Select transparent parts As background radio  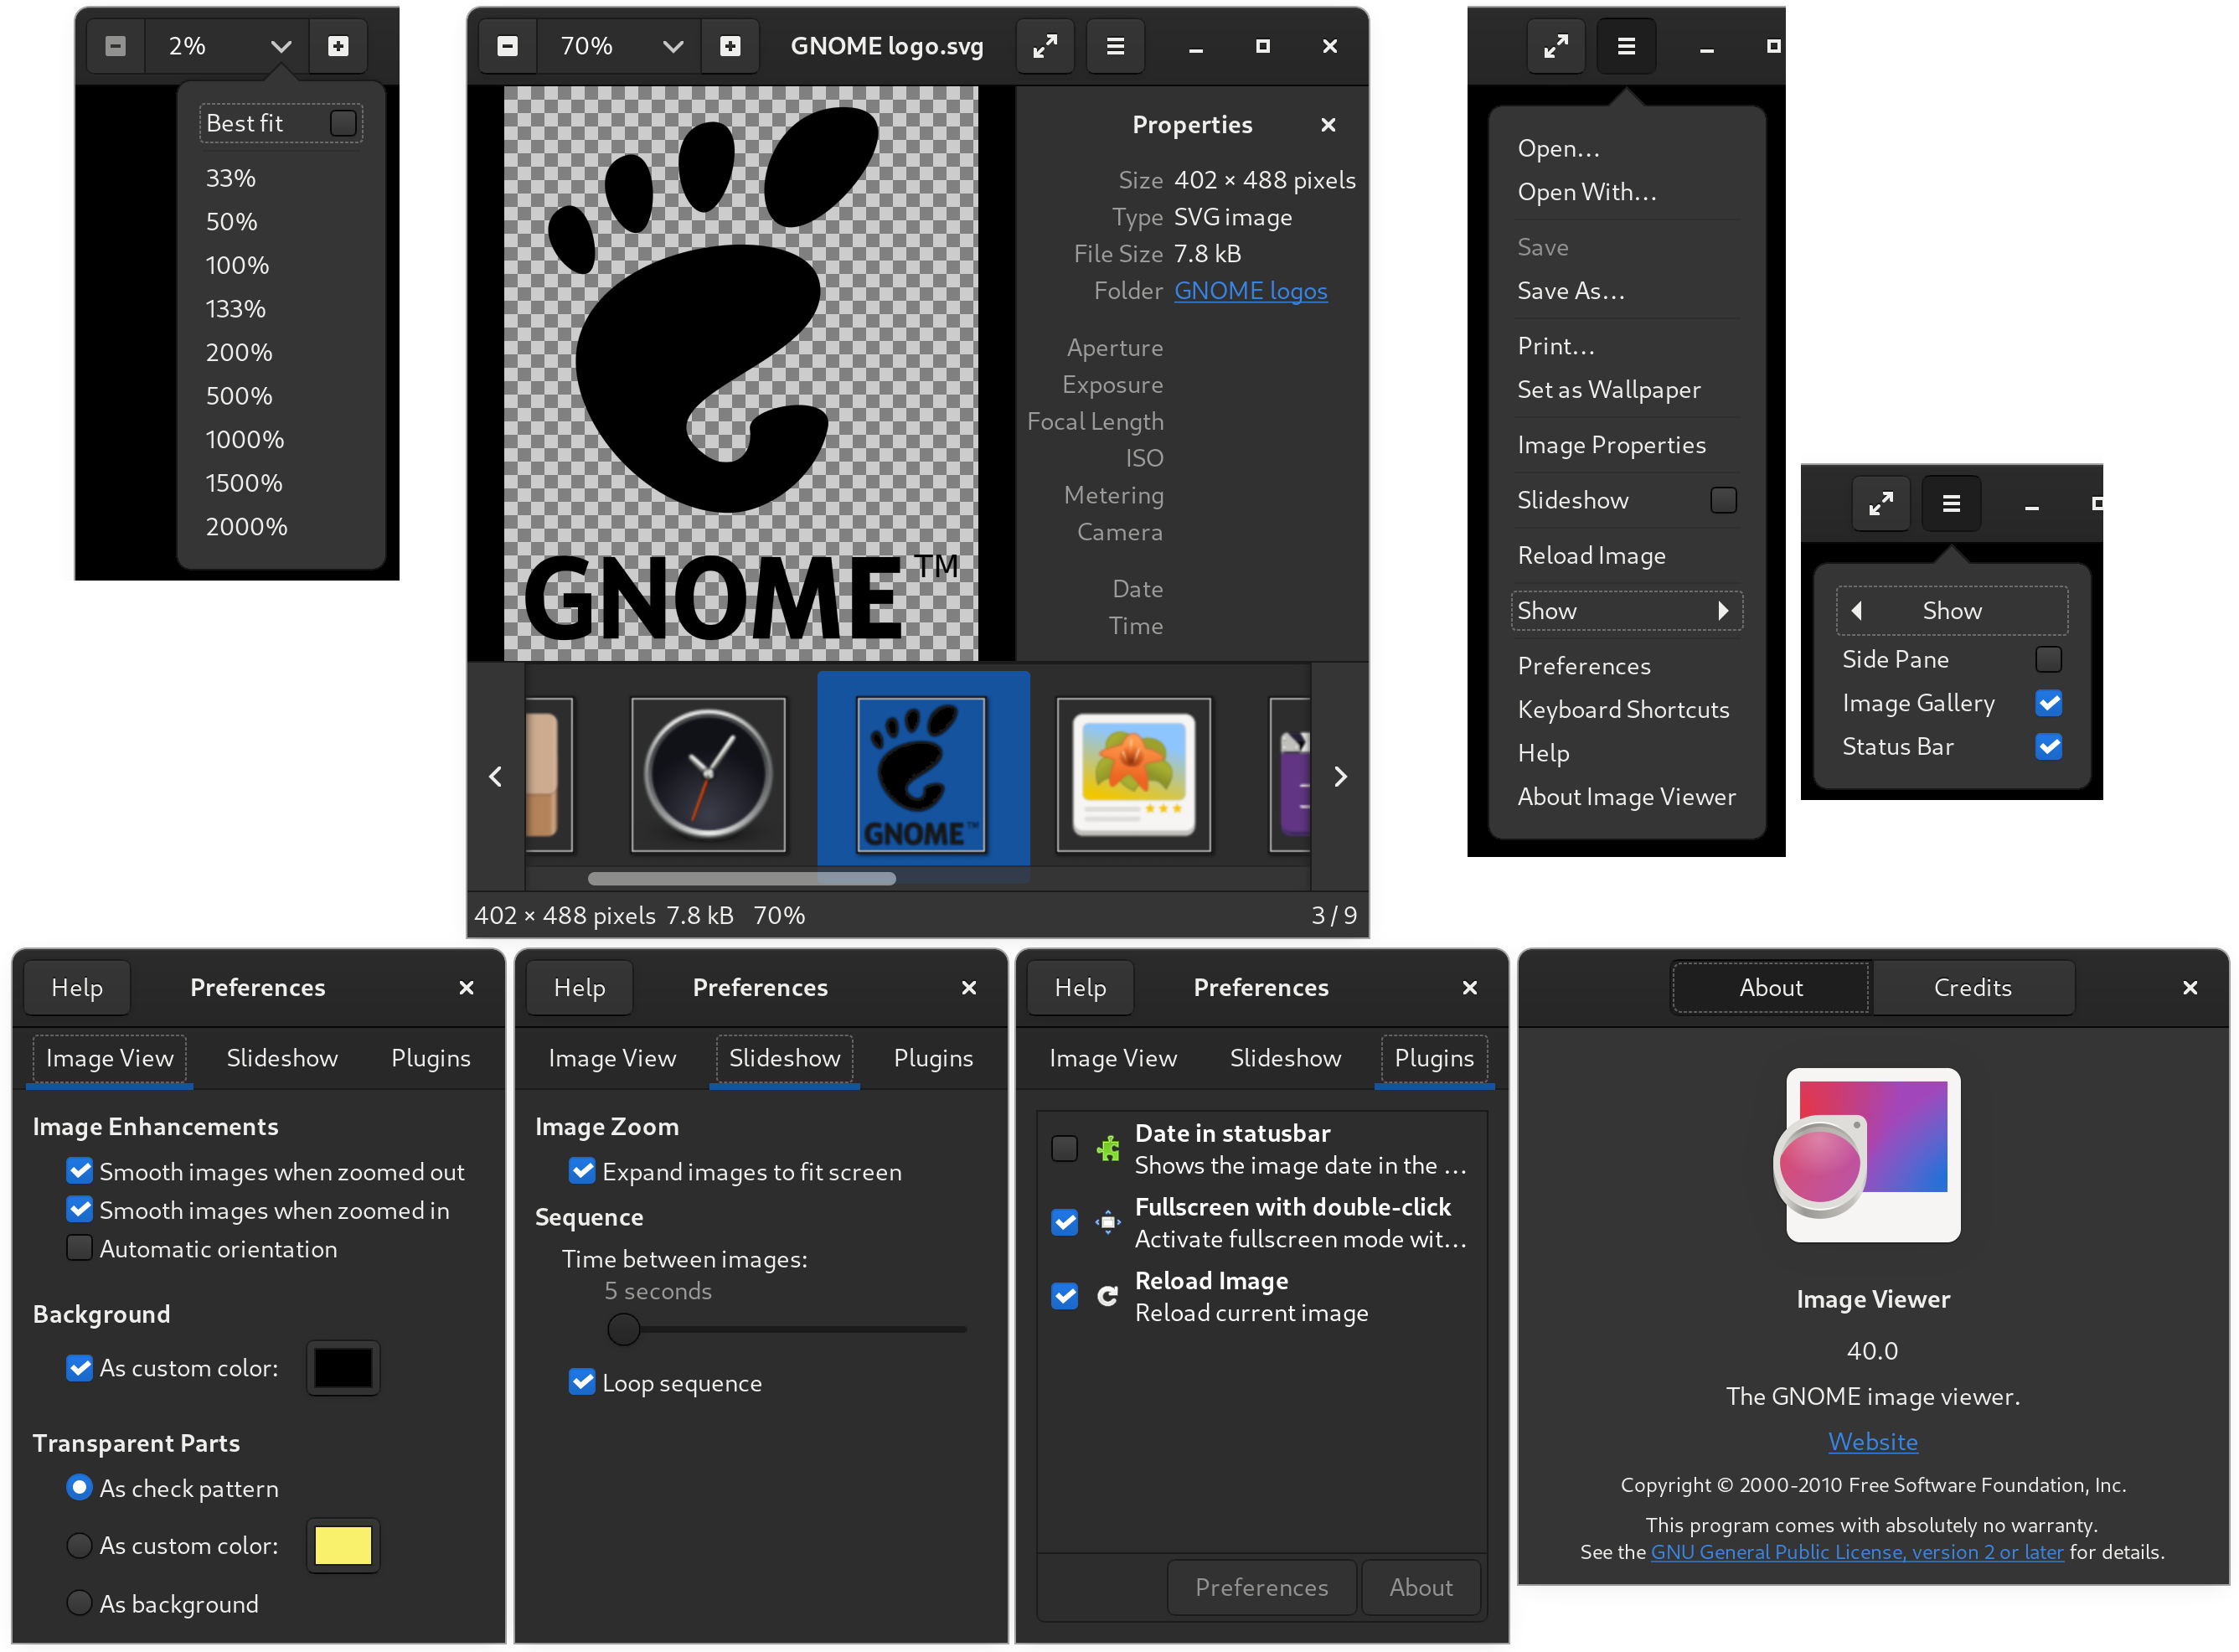(79, 1604)
